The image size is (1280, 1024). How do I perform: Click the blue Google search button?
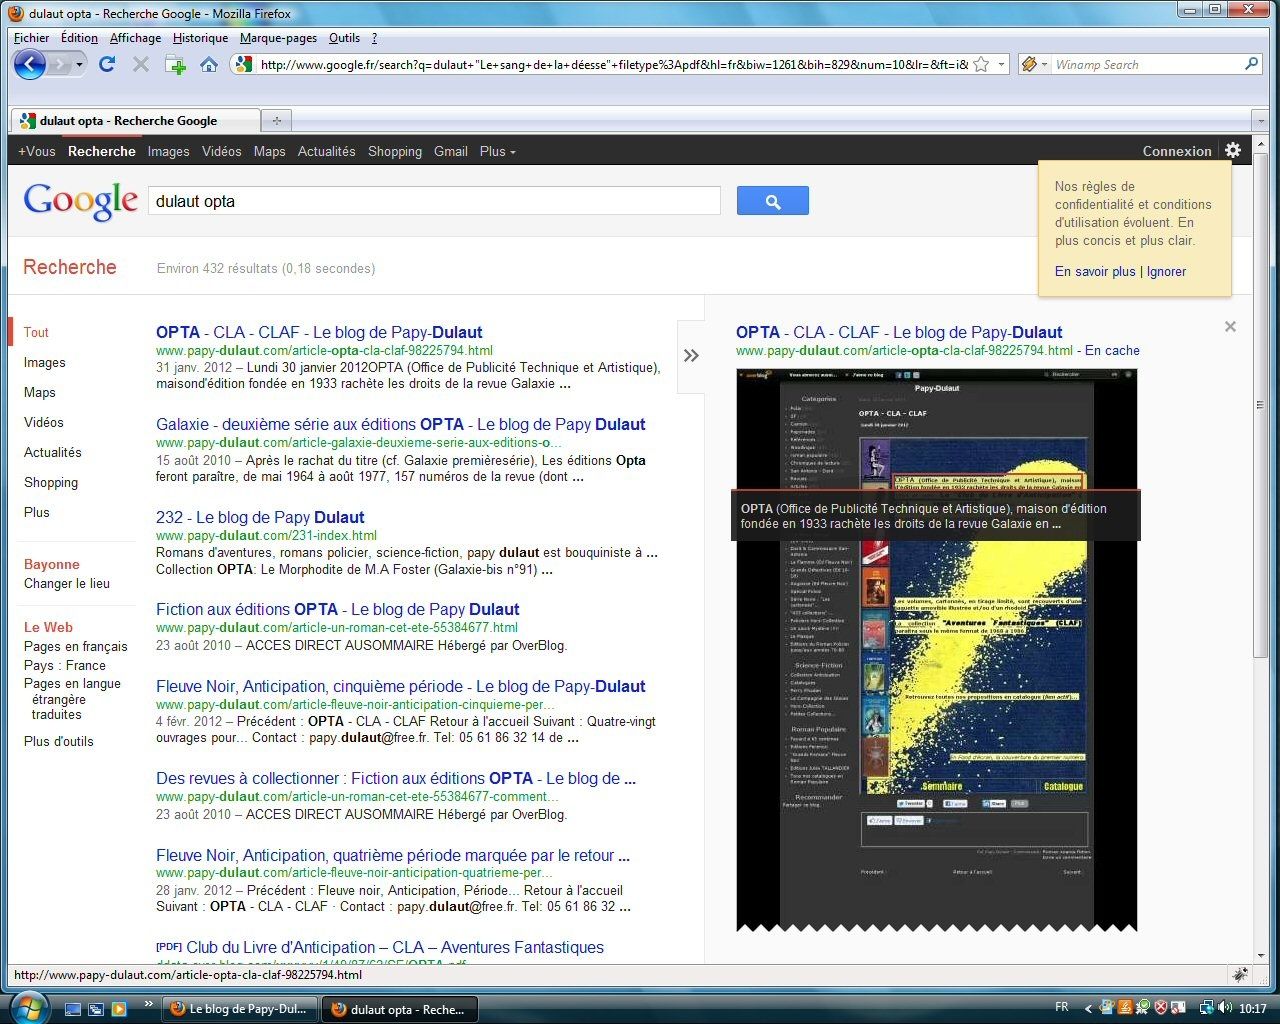click(772, 201)
